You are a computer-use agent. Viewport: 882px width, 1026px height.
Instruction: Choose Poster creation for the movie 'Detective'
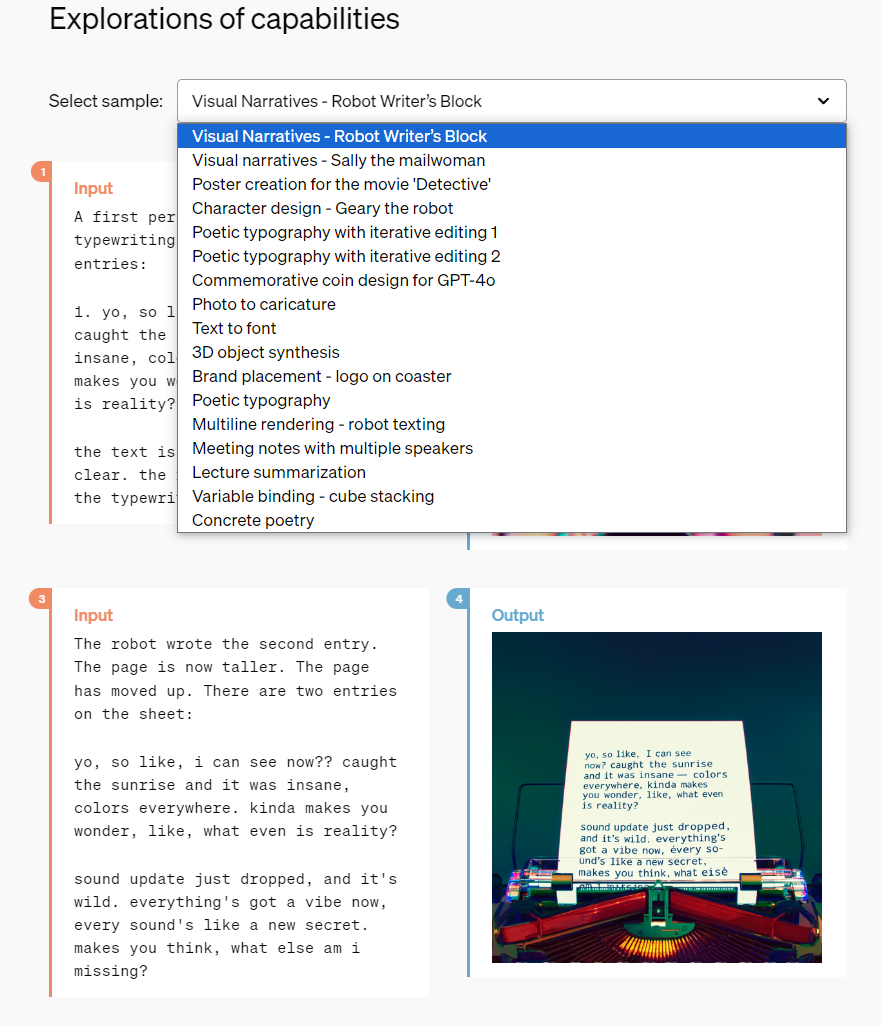(512, 185)
